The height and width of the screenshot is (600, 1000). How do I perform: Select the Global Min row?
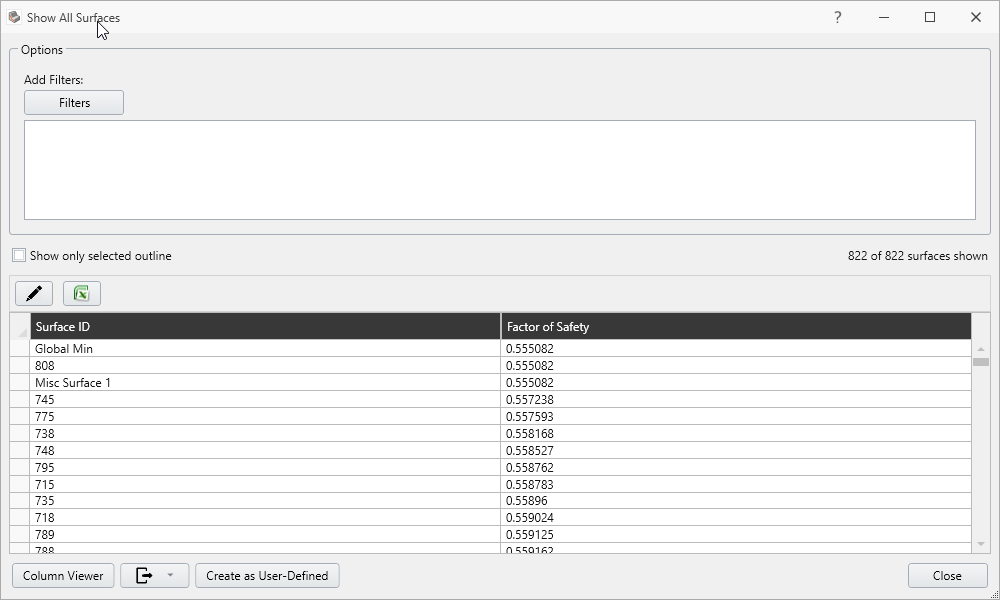point(490,349)
